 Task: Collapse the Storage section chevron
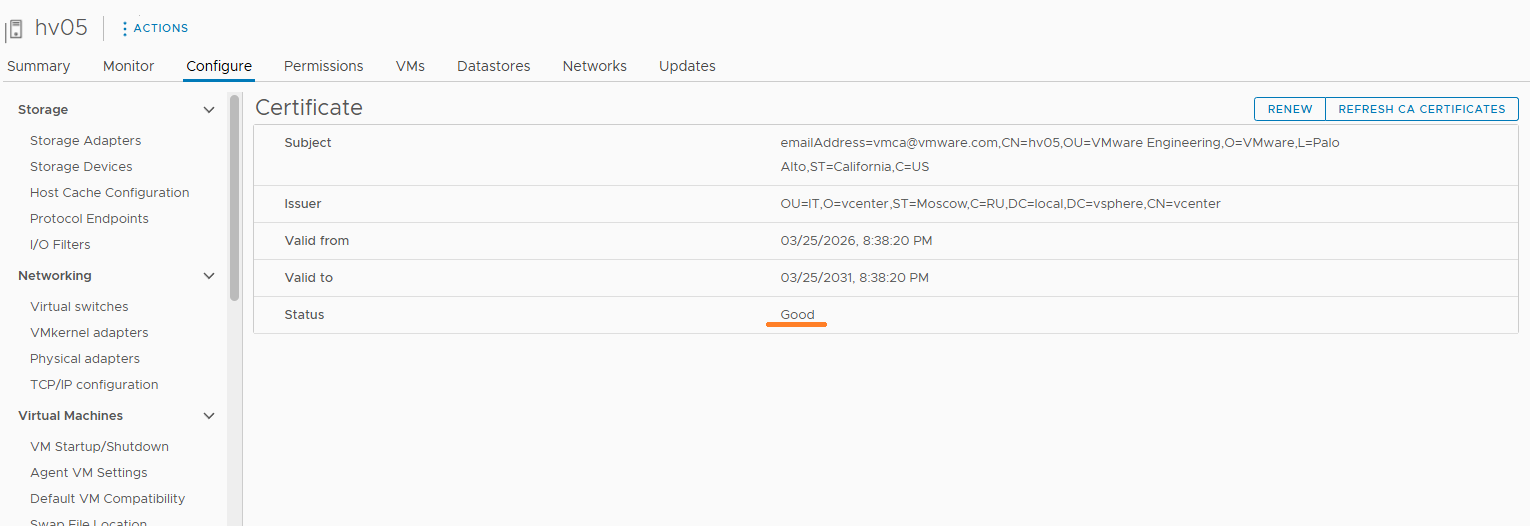(209, 110)
